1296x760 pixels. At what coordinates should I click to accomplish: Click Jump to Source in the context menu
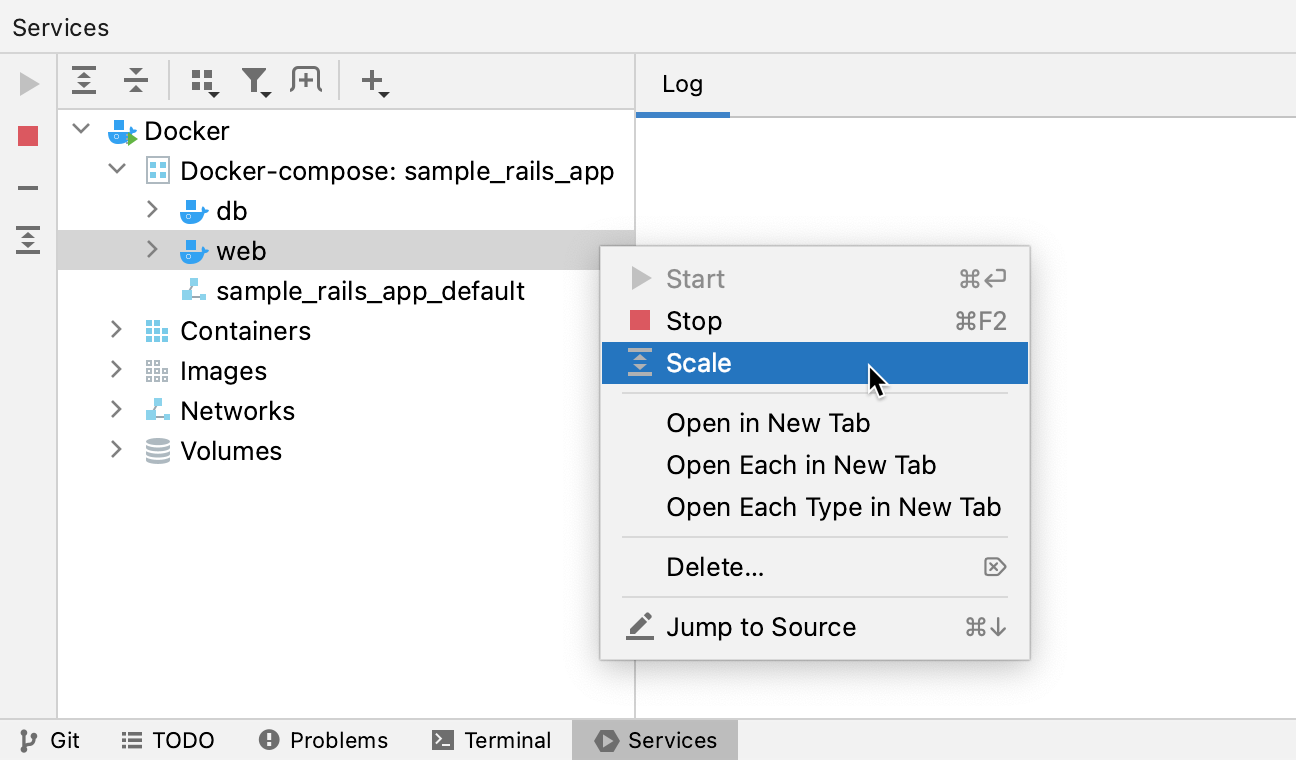pos(761,627)
